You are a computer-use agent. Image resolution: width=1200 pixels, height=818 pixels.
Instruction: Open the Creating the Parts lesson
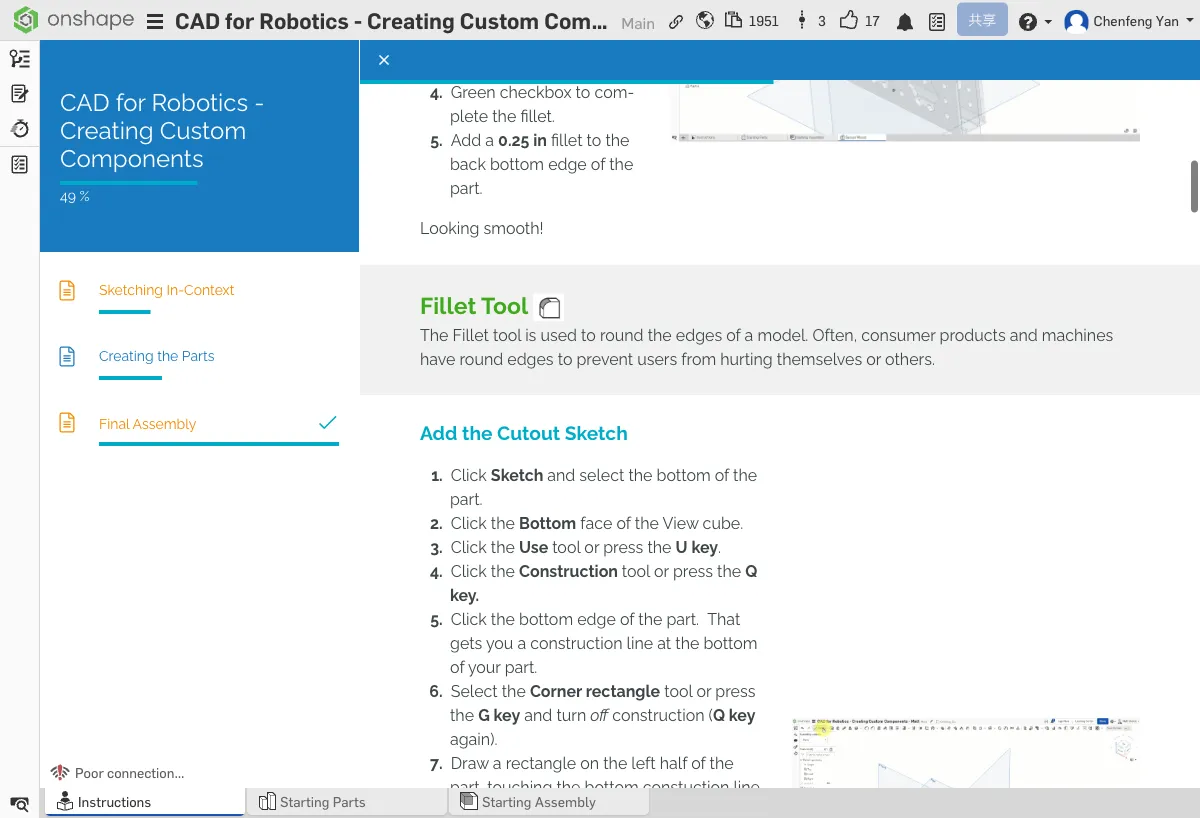[x=156, y=356]
